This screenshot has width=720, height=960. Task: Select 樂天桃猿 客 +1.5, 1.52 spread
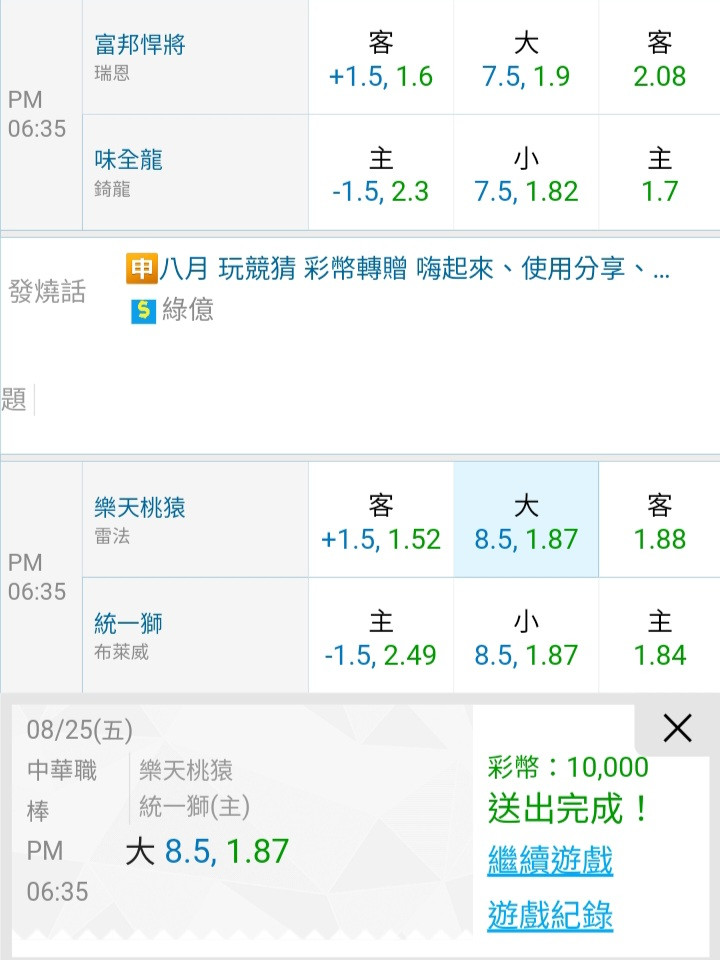click(381, 520)
